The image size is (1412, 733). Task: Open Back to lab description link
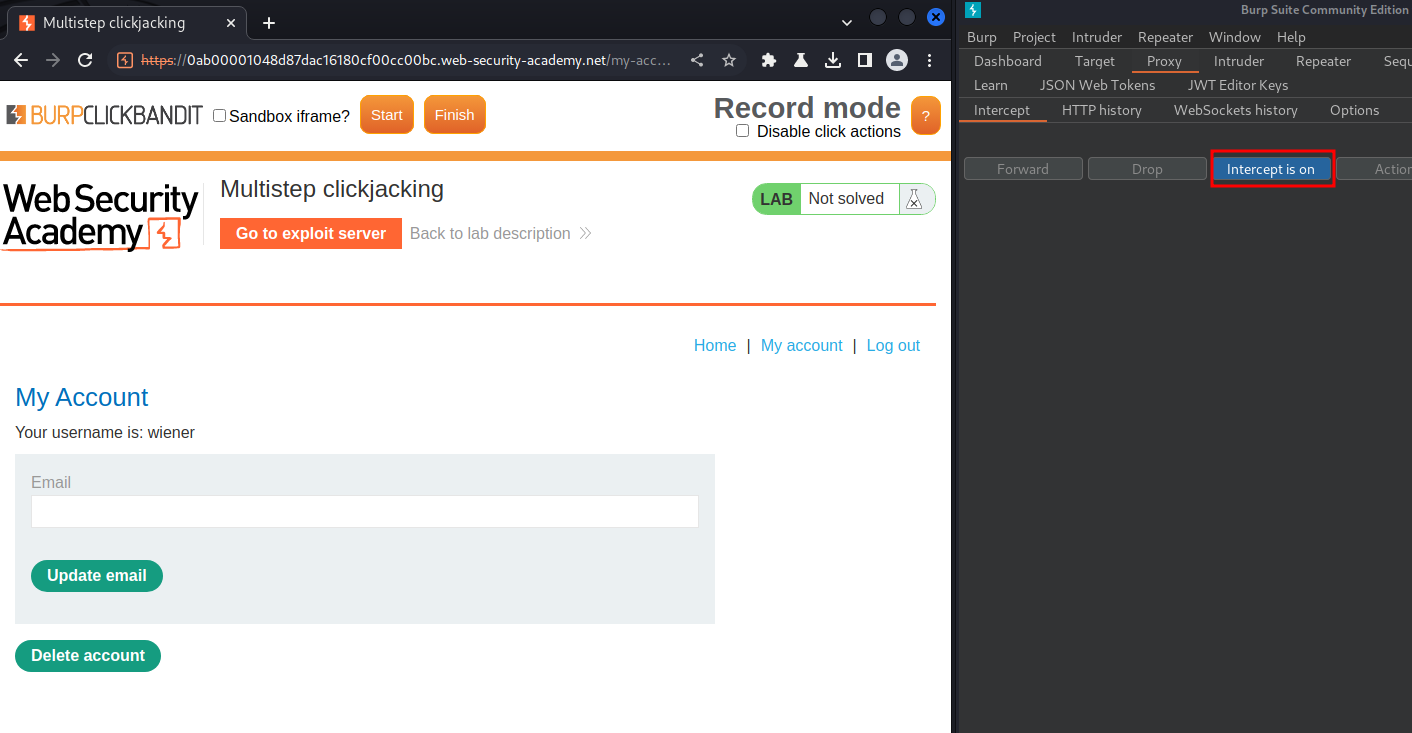point(501,233)
